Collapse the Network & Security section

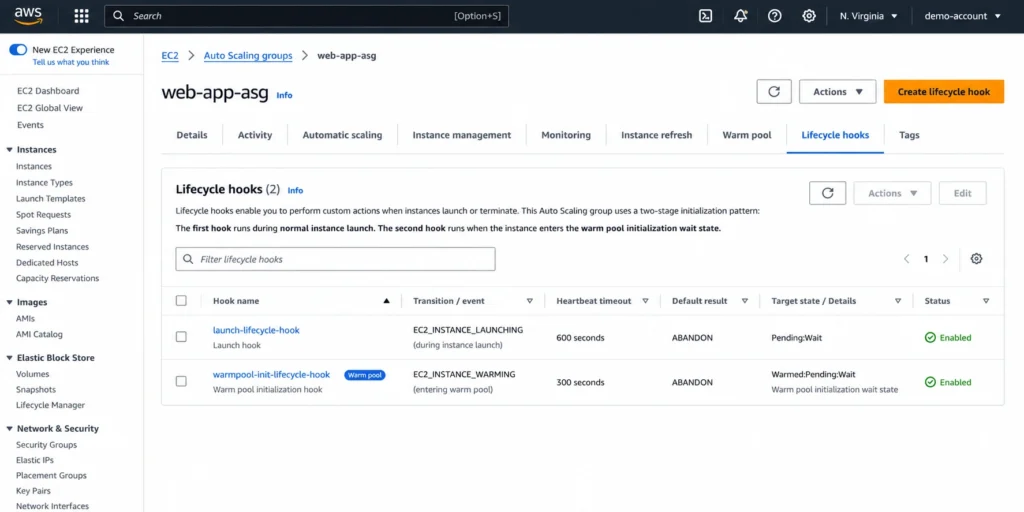tap(9, 429)
